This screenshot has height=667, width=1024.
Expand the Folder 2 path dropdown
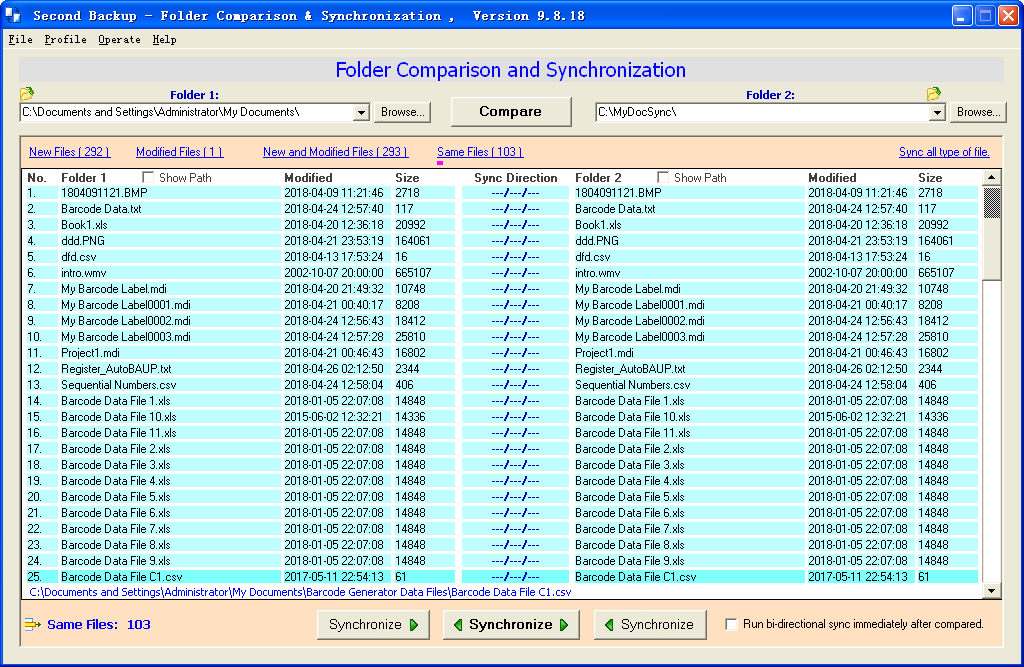pyautogui.click(x=937, y=112)
